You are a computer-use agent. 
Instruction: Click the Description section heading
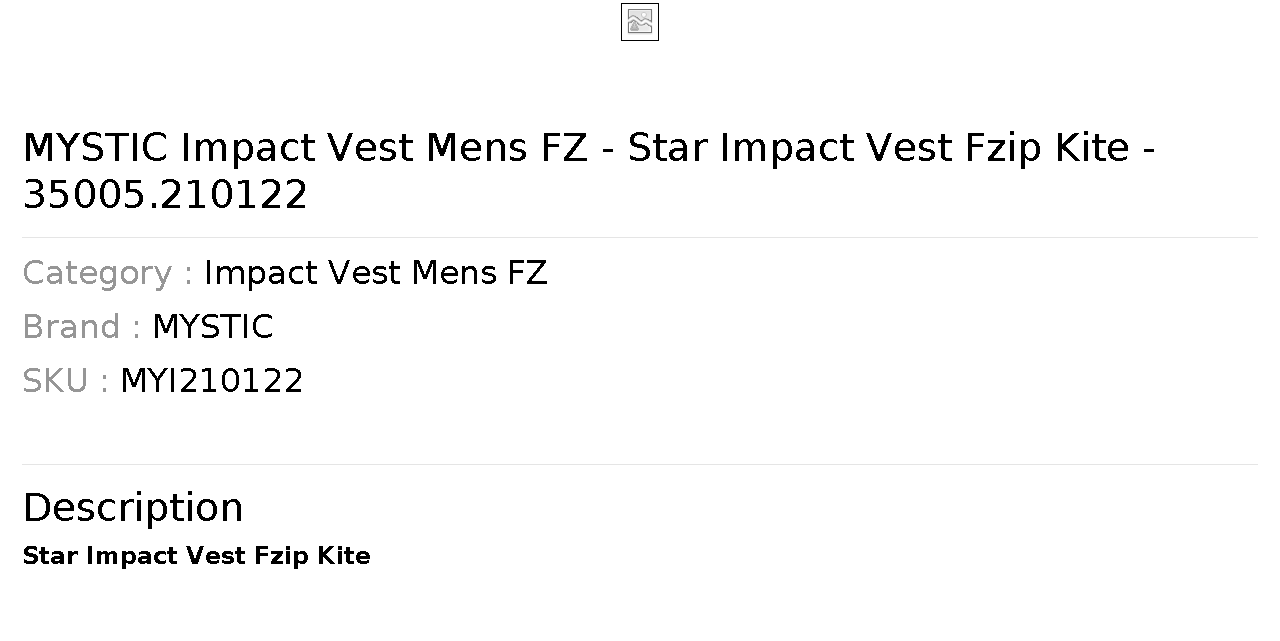(x=133, y=508)
